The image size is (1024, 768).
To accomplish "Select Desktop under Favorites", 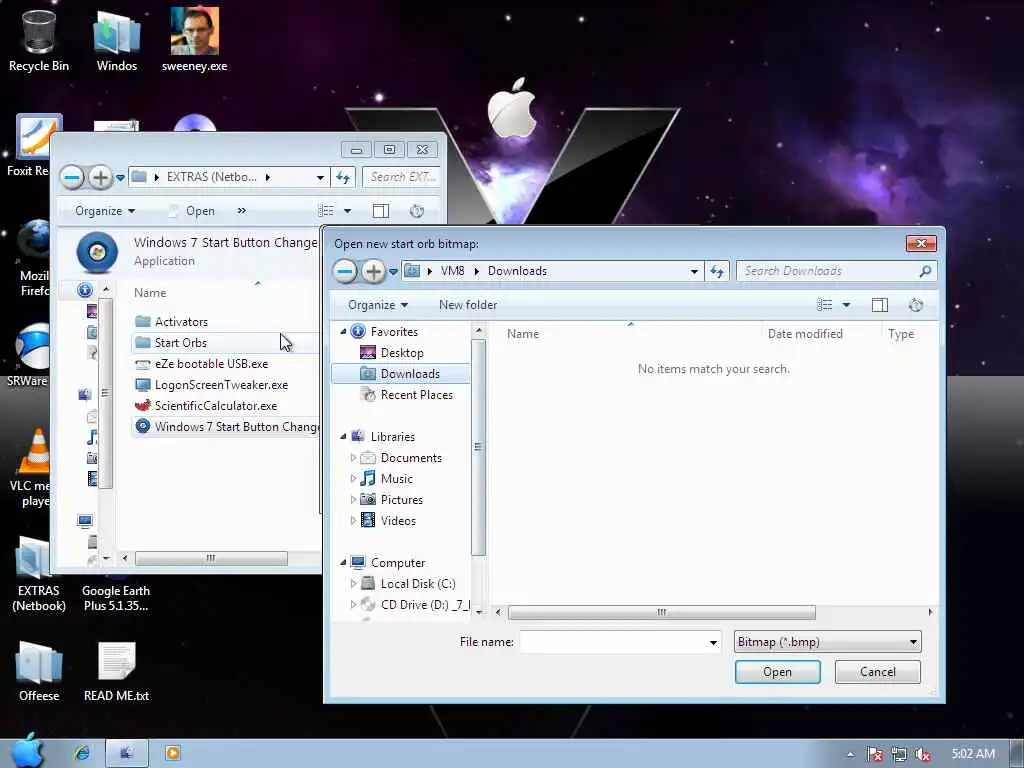I will [x=402, y=353].
